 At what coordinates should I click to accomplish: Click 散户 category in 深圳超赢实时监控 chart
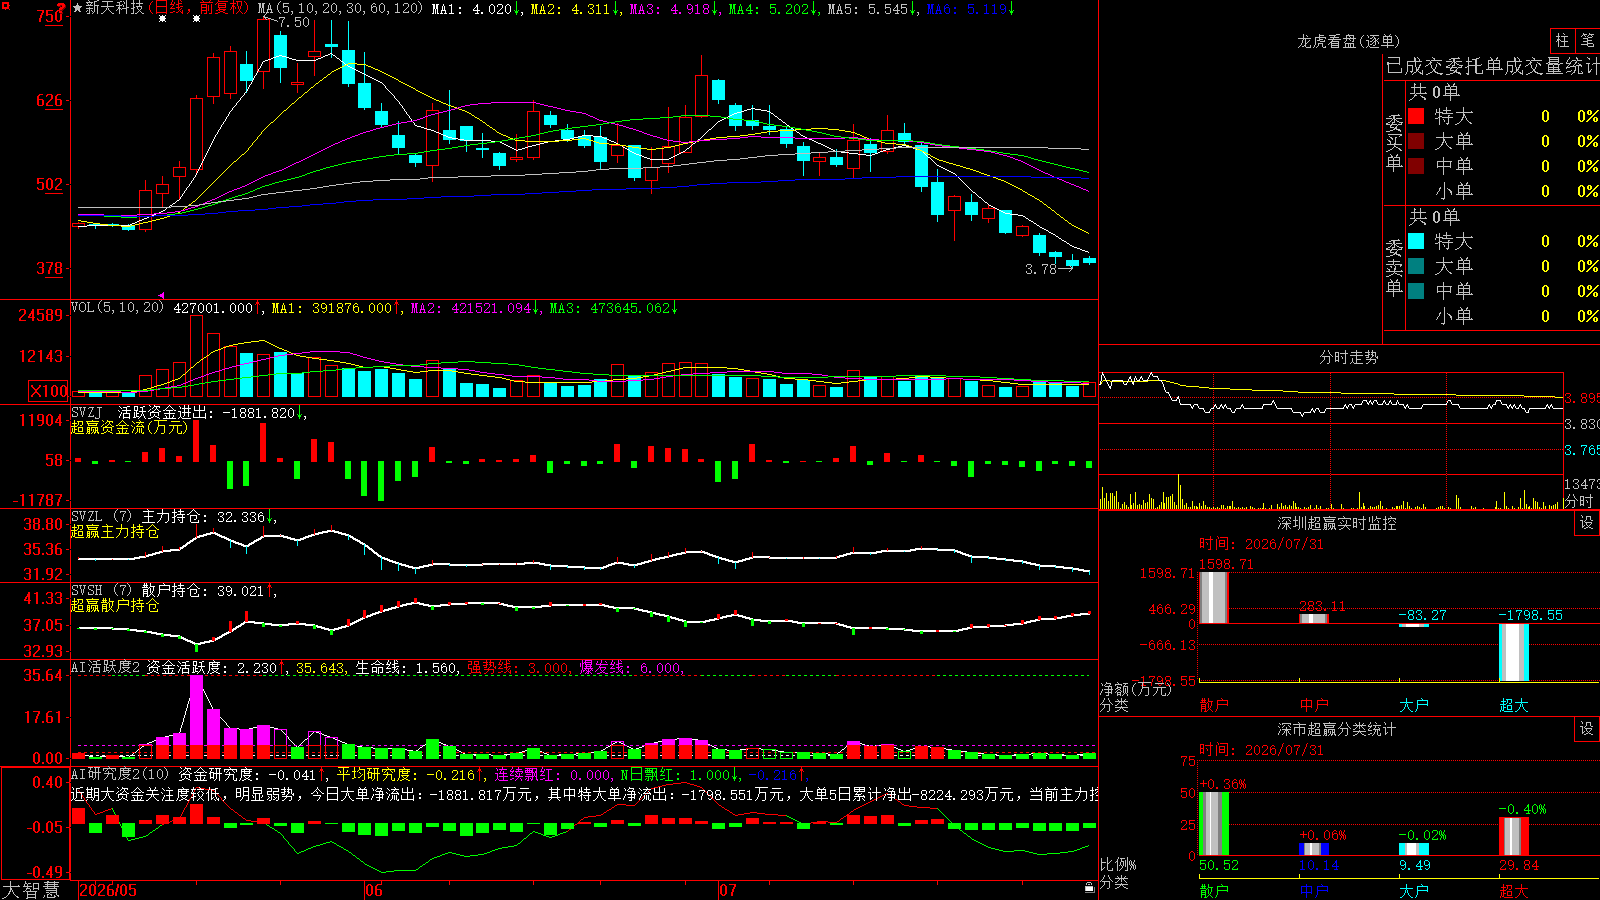tap(1214, 705)
